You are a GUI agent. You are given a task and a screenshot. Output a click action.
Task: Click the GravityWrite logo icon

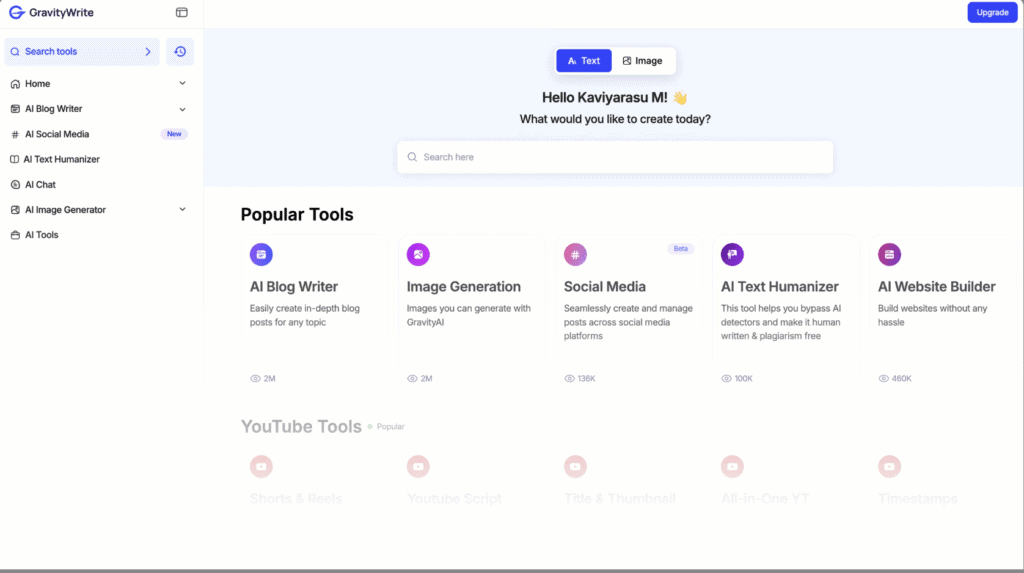16,13
